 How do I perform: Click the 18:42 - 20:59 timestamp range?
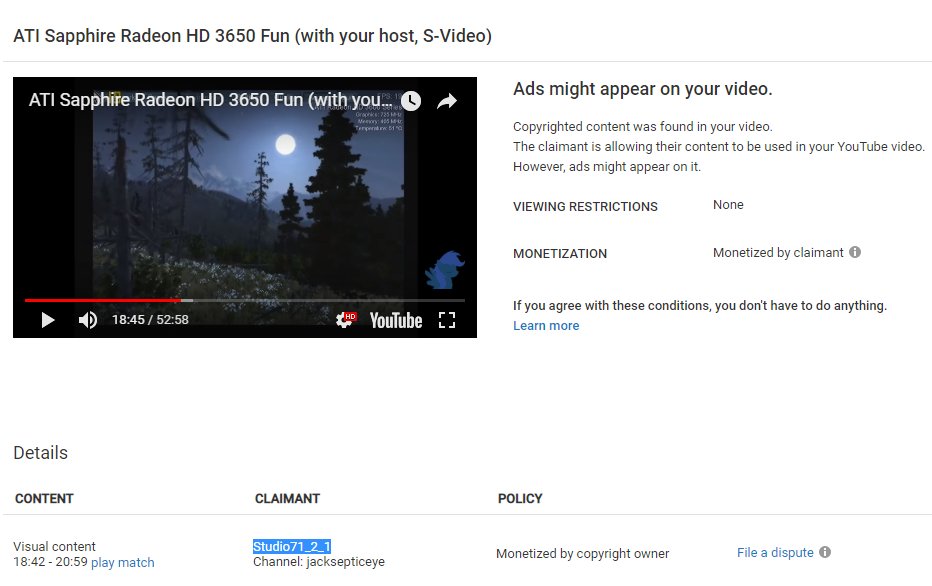point(51,562)
